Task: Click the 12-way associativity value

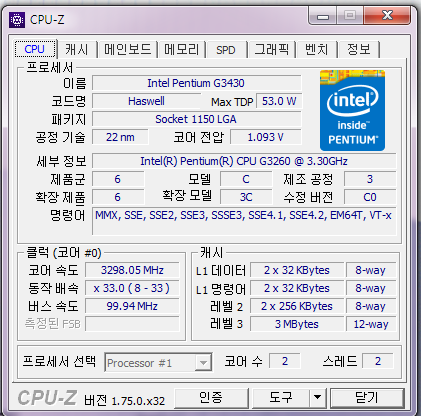Action: tap(371, 324)
